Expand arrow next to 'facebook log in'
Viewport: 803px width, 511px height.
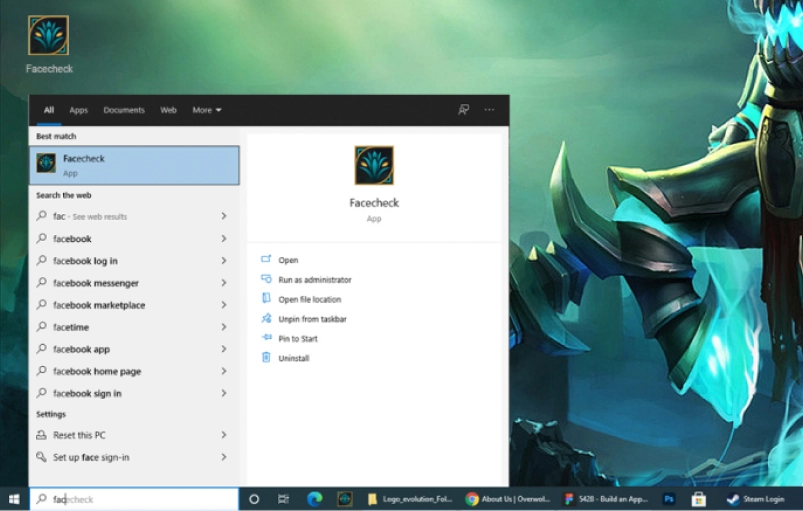pos(224,261)
